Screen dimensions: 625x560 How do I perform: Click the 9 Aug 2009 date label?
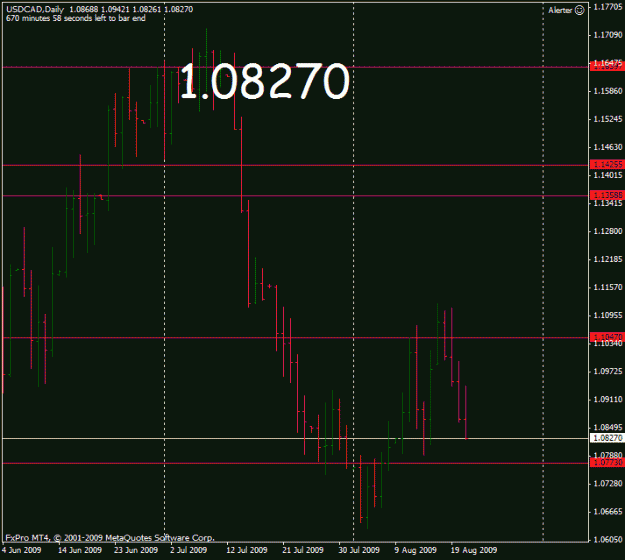coord(415,550)
